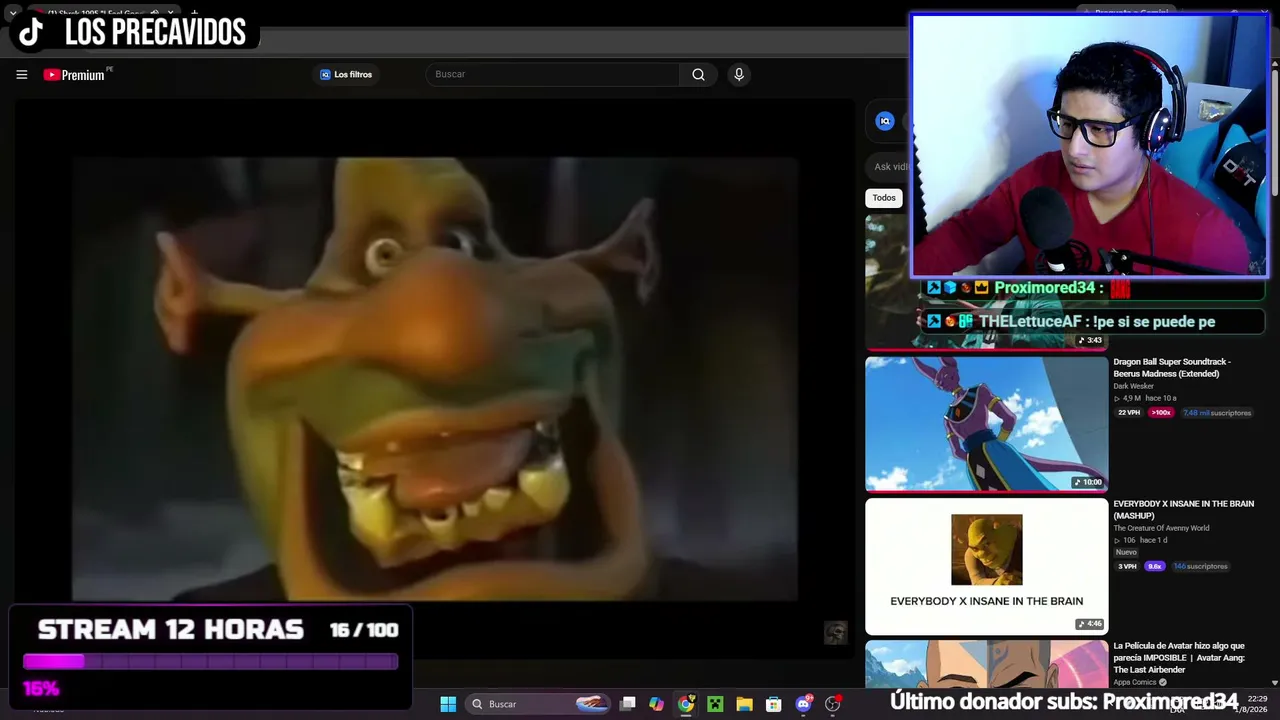The image size is (1280, 720).
Task: Click the small Shrek watermark in player corner
Action: click(x=836, y=632)
